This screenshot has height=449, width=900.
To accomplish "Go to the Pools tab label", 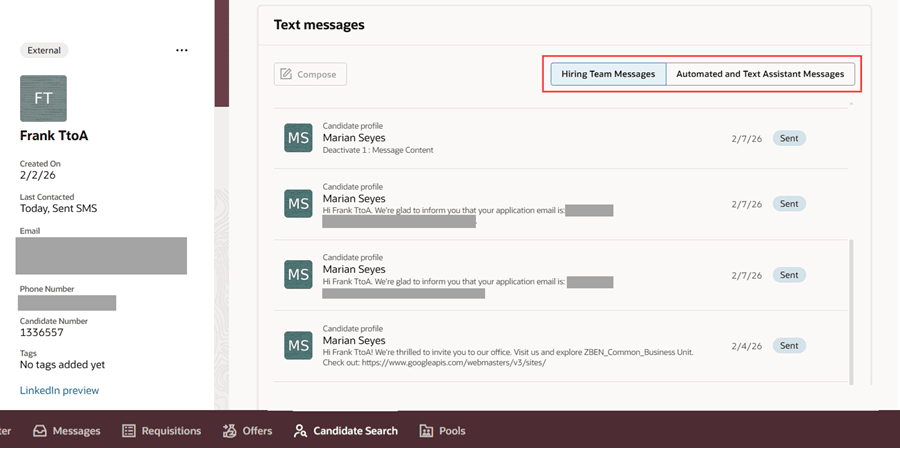I will pos(452,431).
